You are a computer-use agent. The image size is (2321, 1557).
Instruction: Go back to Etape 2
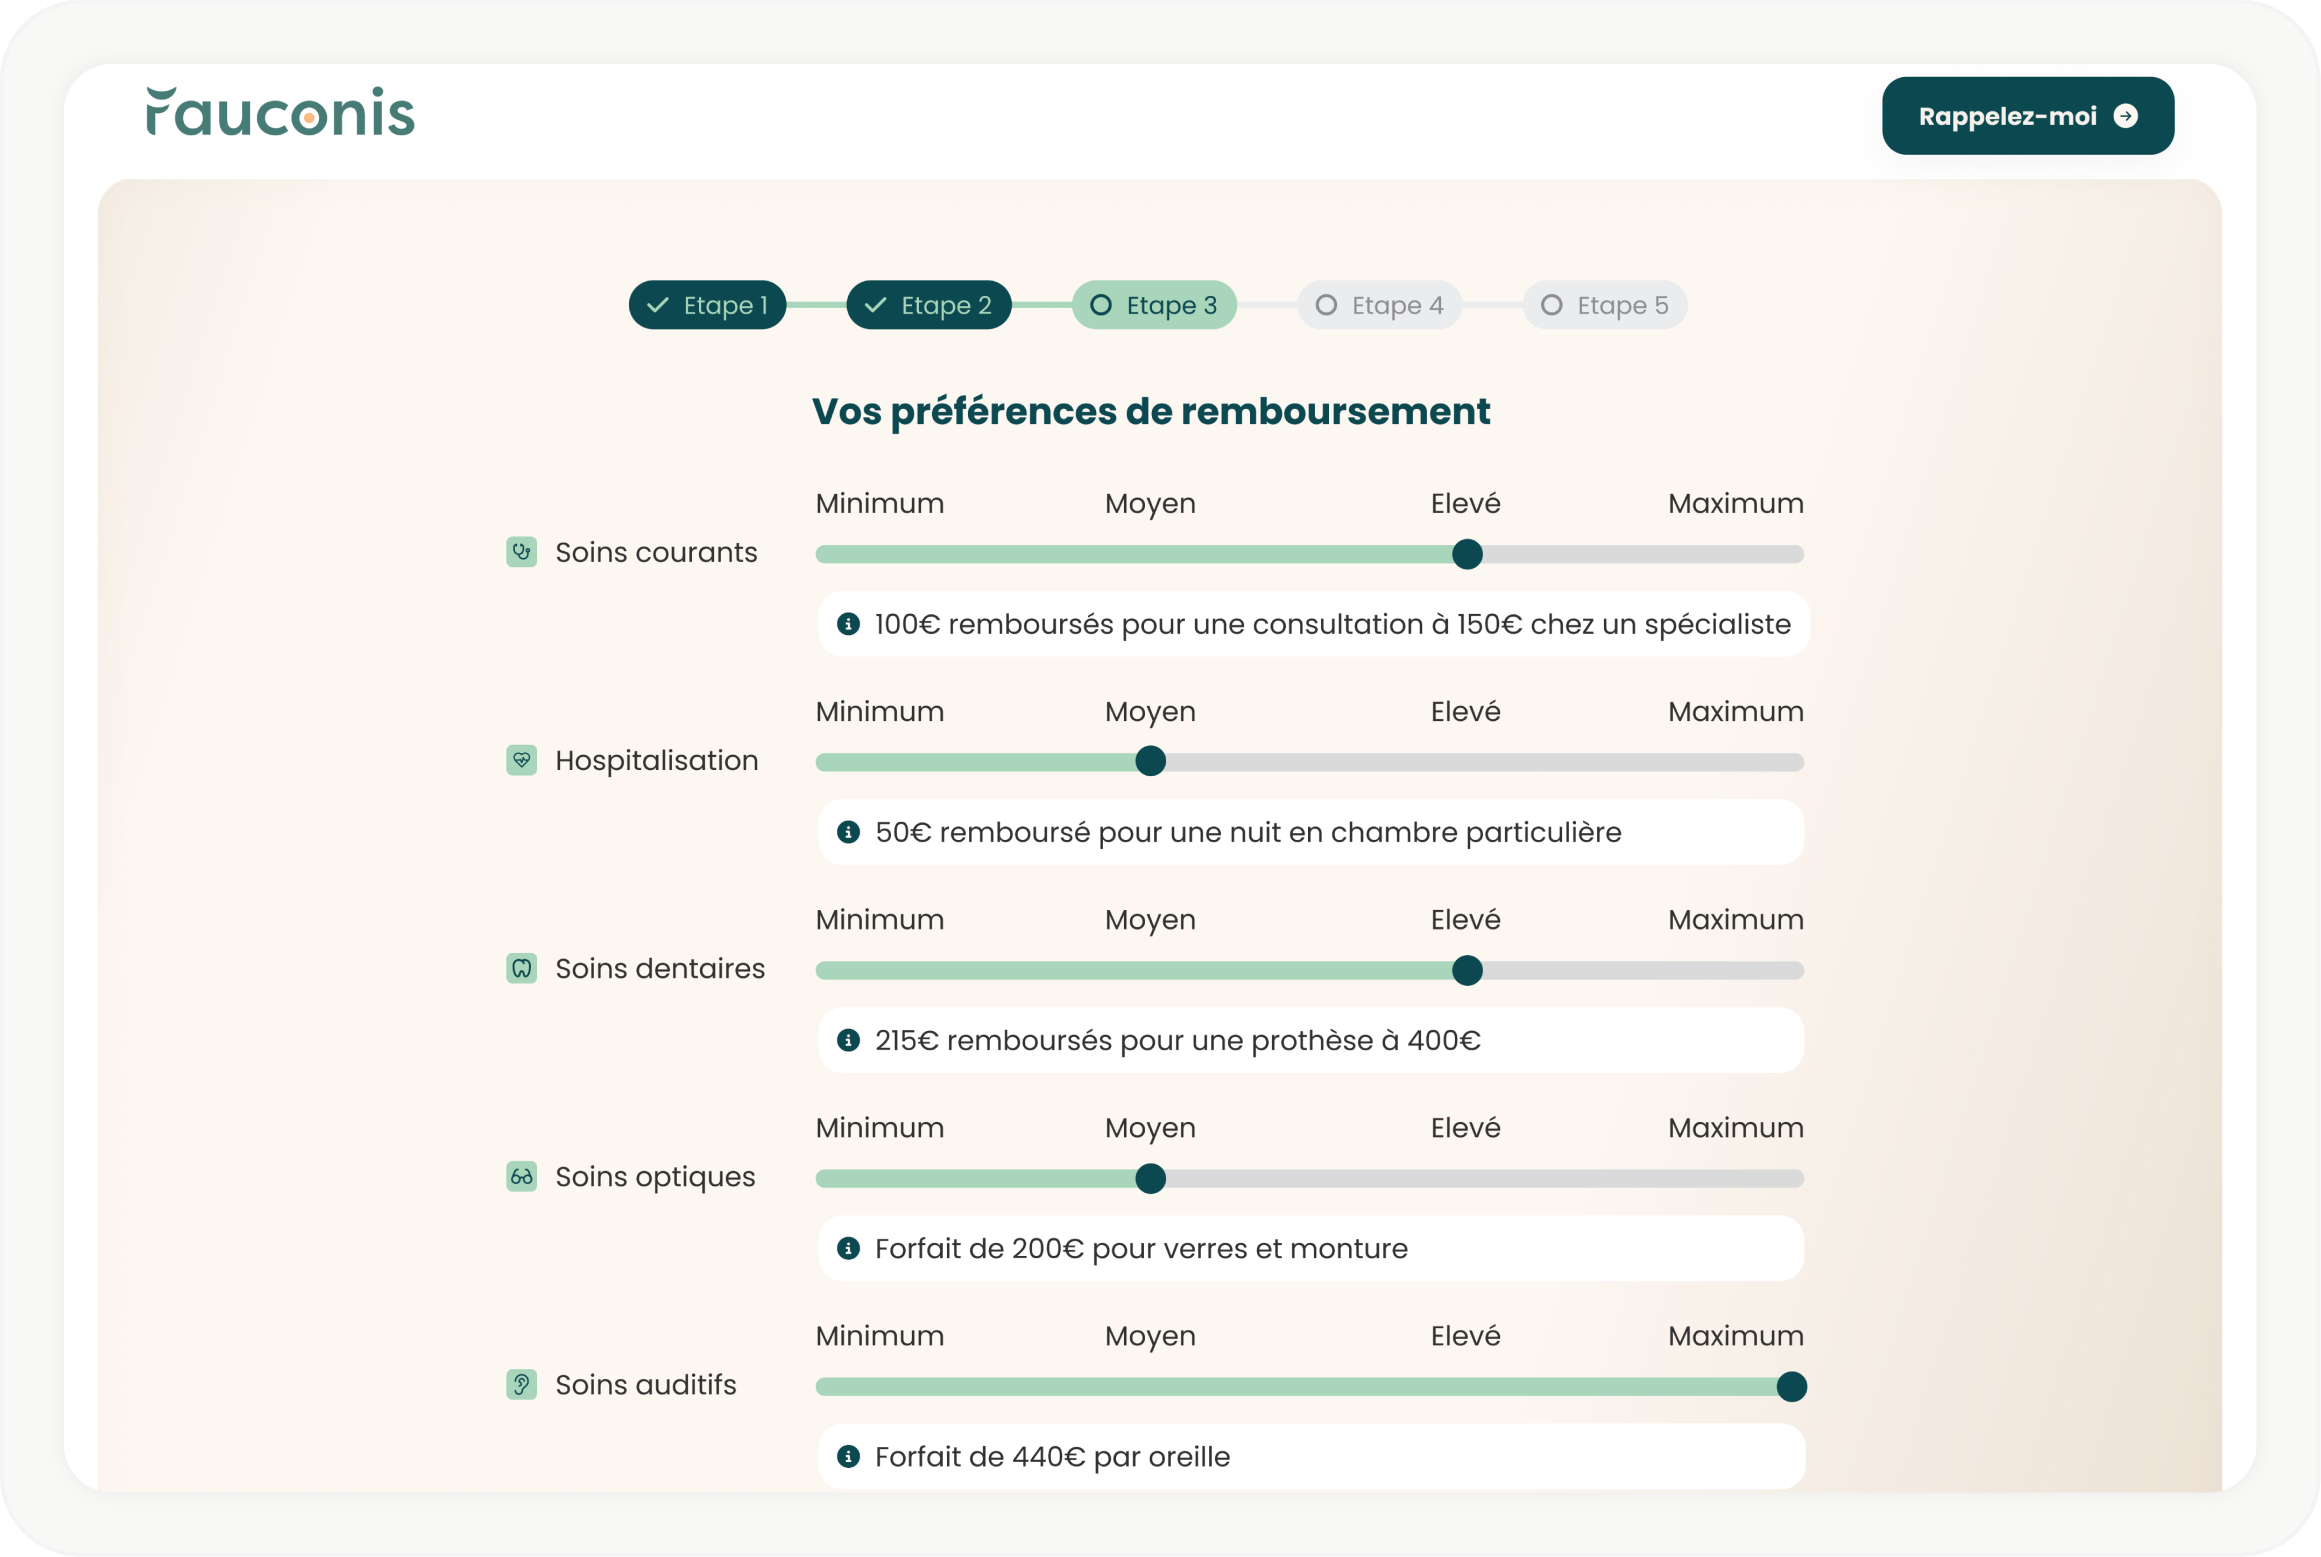[928, 305]
